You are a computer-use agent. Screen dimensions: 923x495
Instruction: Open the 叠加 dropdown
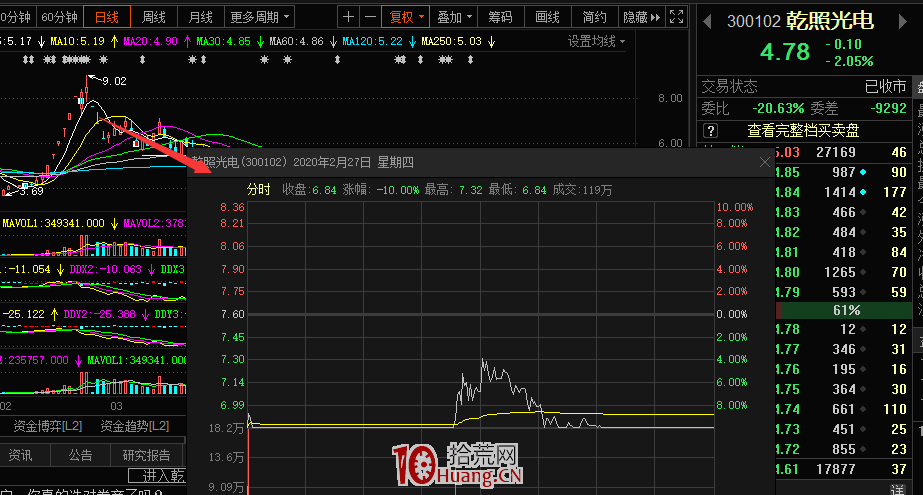tap(454, 17)
